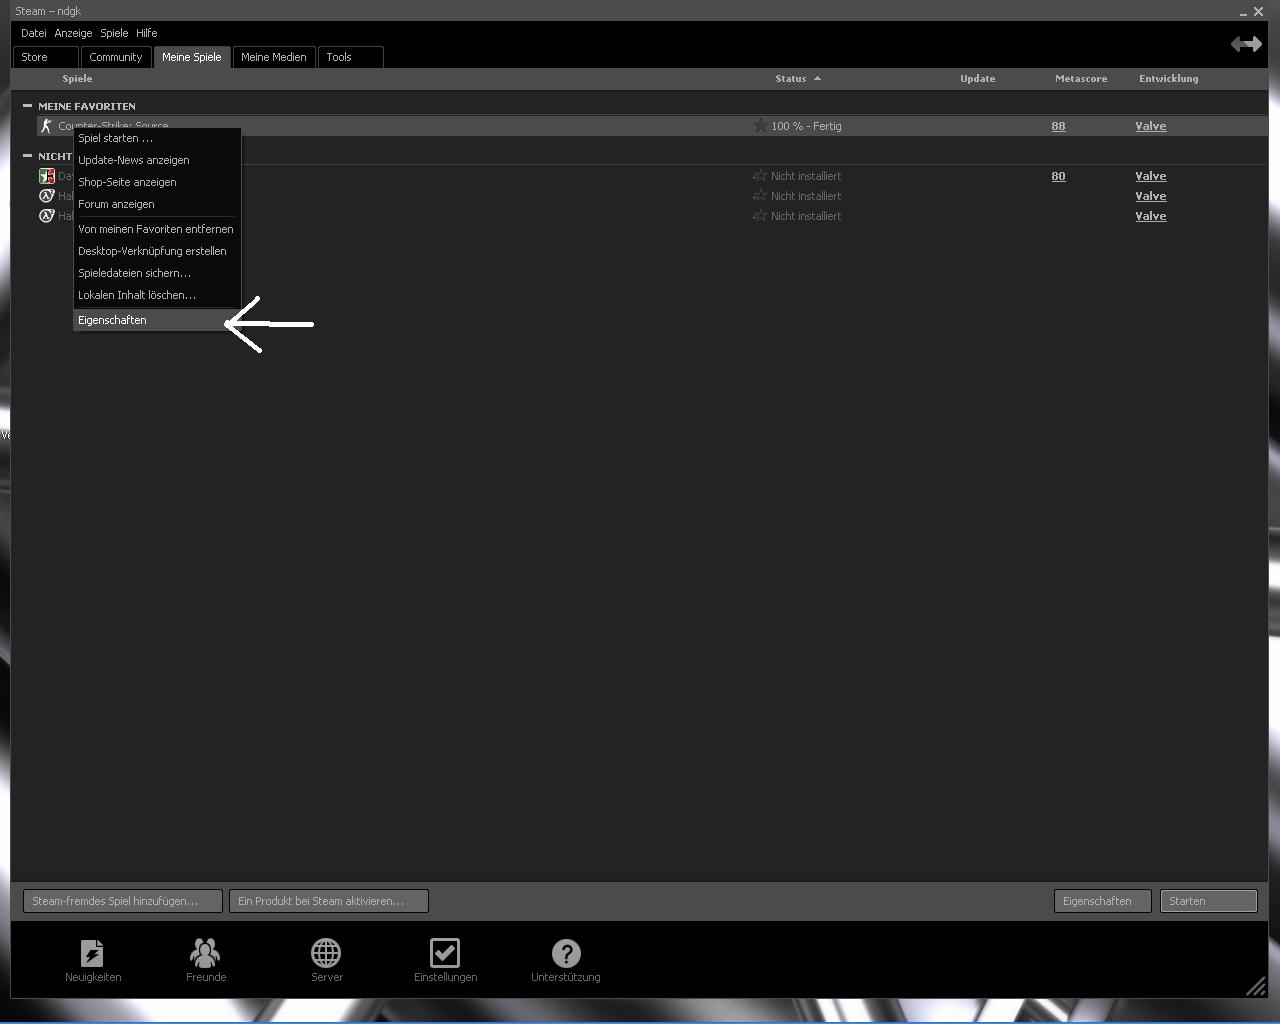Grab the window resize grip corner

(1256, 987)
